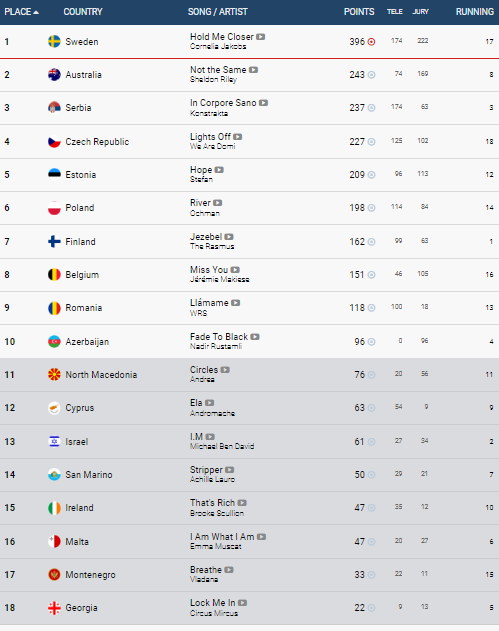Sort by JURY votes header

(421, 12)
